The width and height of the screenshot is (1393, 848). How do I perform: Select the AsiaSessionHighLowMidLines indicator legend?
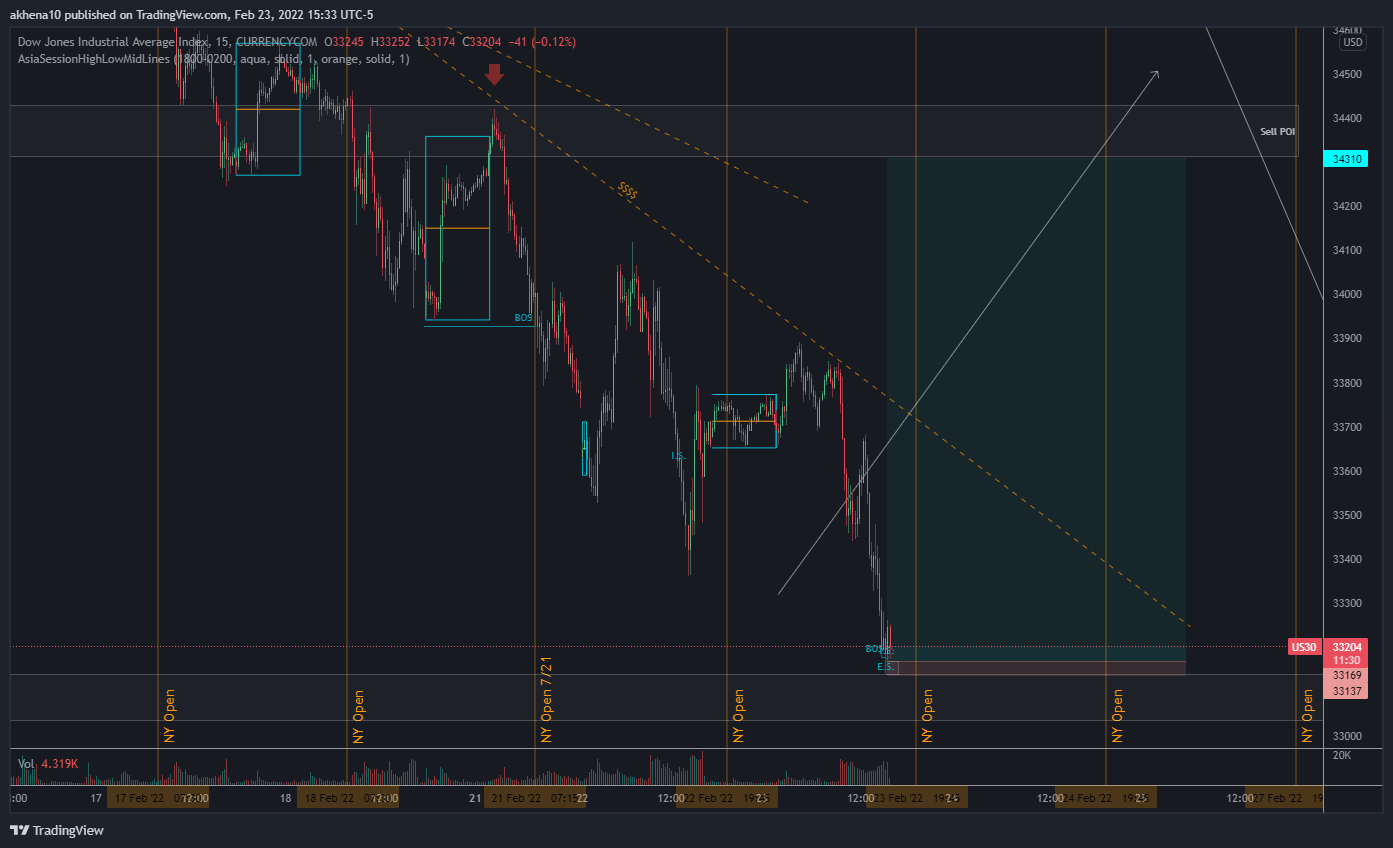pyautogui.click(x=213, y=59)
